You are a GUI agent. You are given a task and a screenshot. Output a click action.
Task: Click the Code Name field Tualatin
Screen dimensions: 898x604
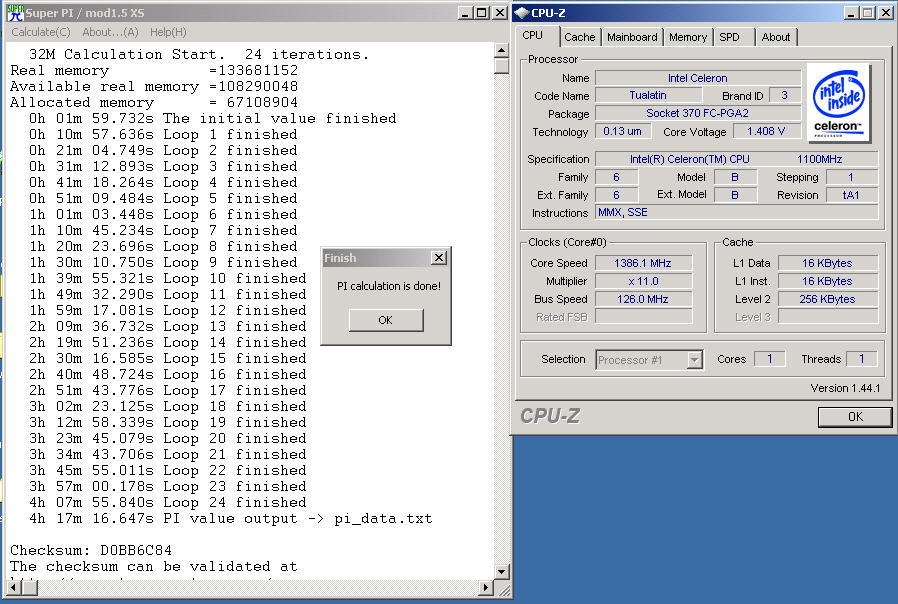pos(648,96)
